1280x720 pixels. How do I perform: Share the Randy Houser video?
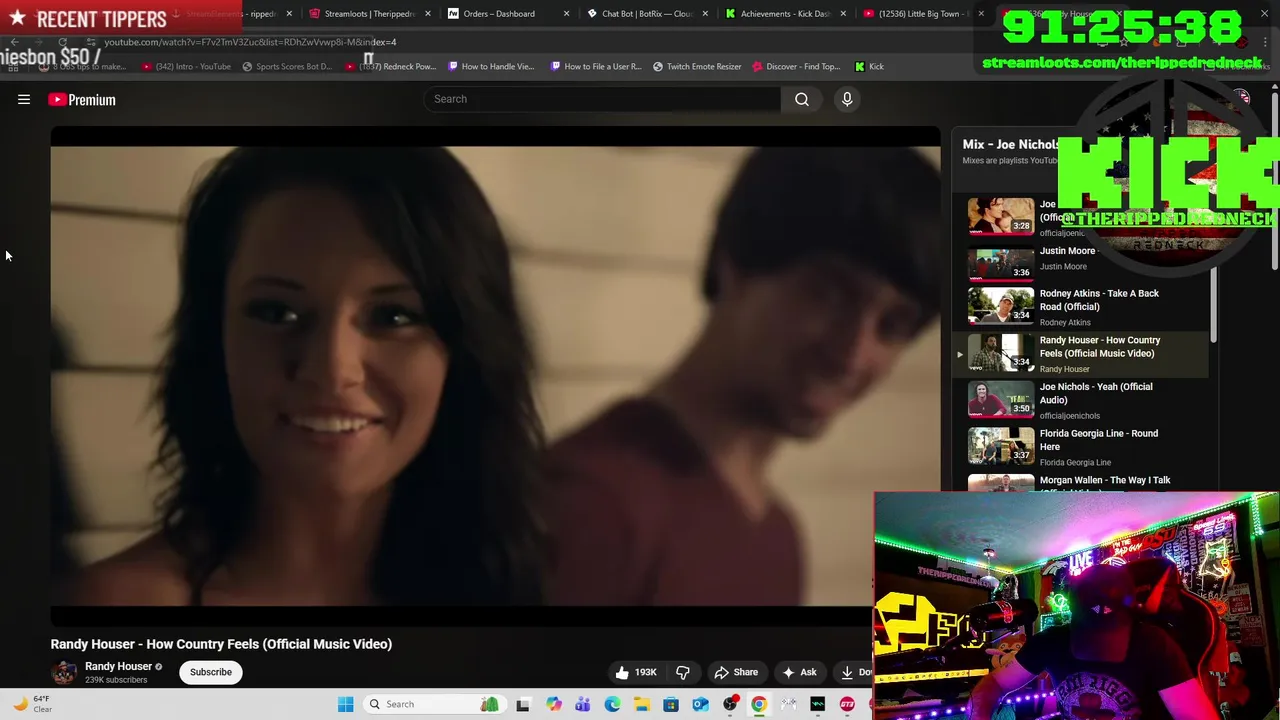736,672
